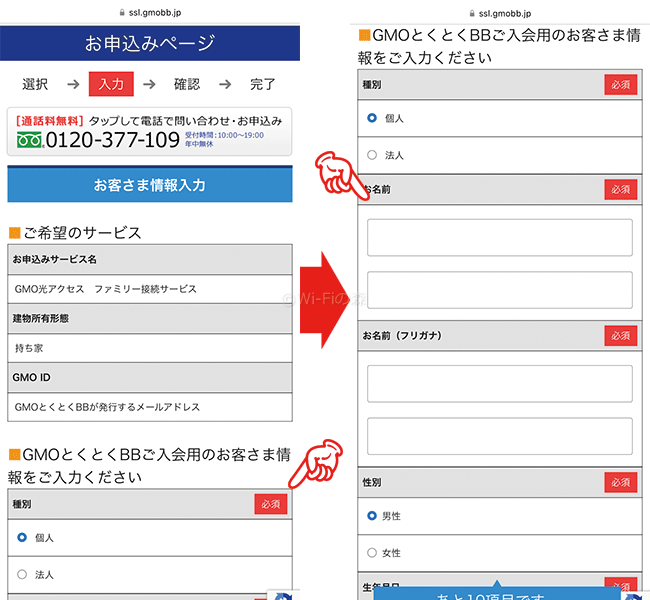
Task: Choose 個人 radio in the right screen
Action: click(x=372, y=118)
